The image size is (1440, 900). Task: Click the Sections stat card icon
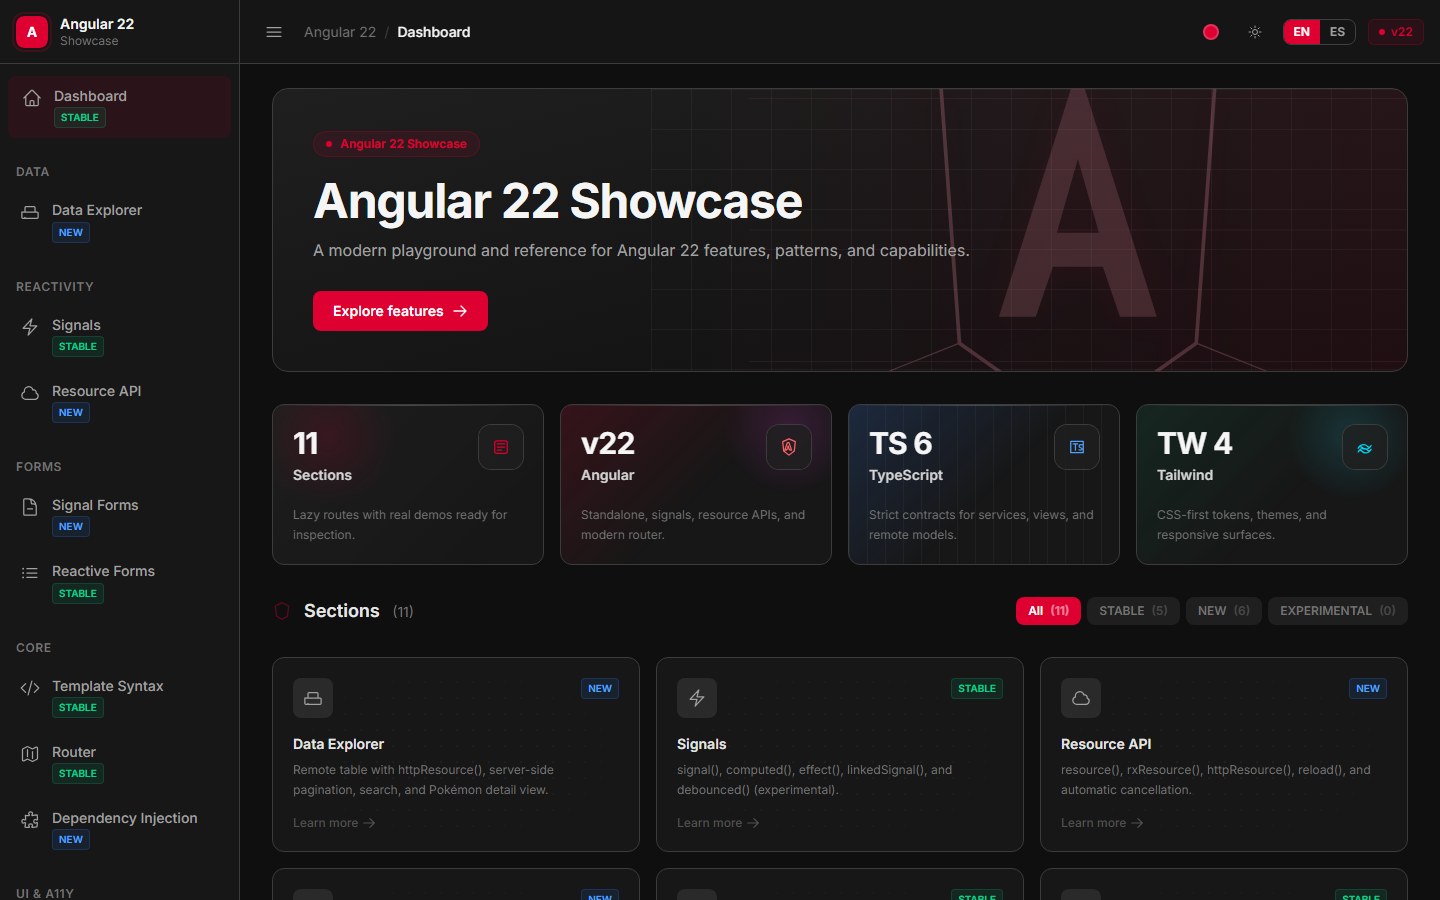point(501,447)
